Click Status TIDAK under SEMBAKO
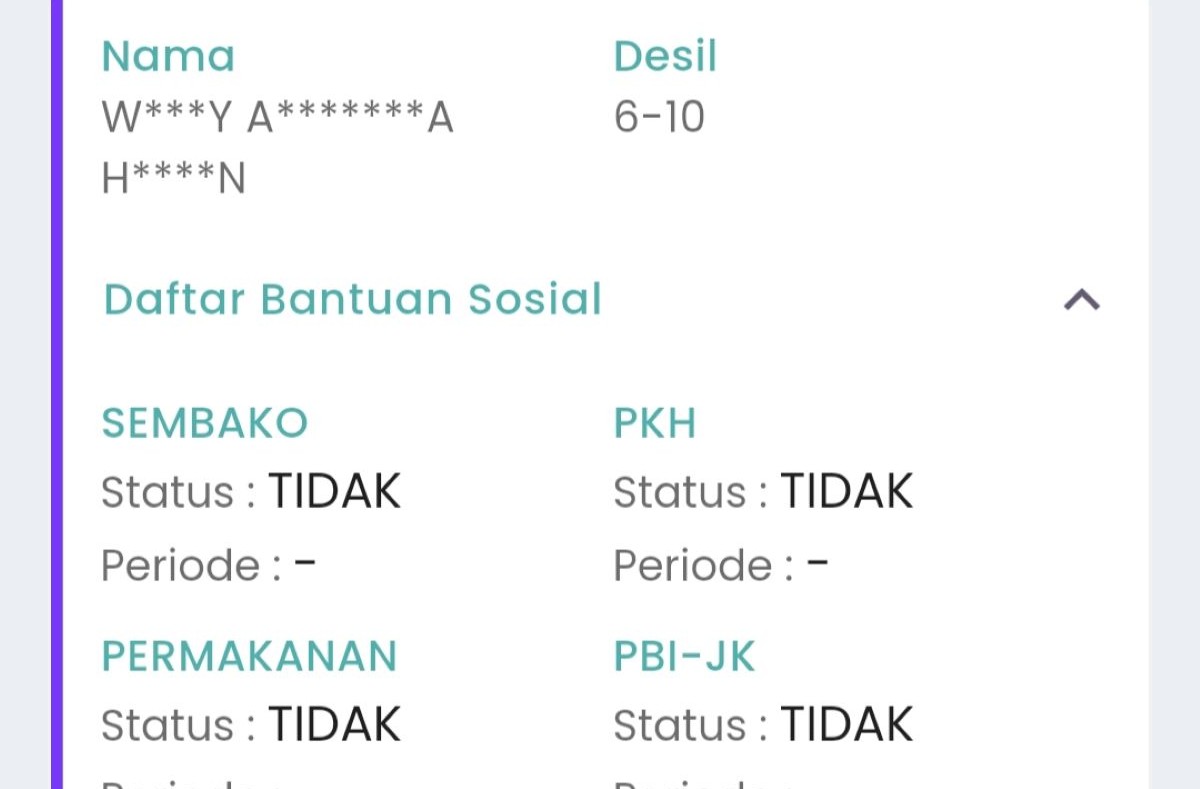Screen dimensions: 1200x789 pyautogui.click(x=334, y=490)
